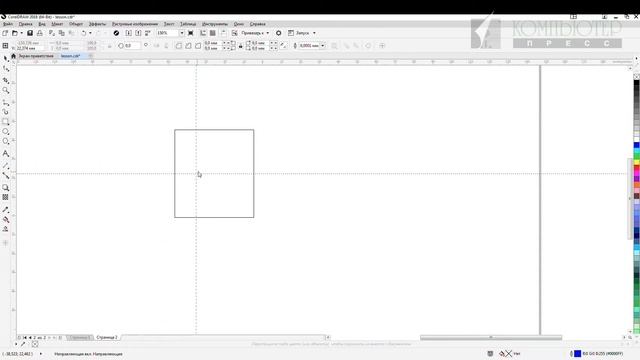Image resolution: width=640 pixels, height=360 pixels.
Task: Open the Edit (Правка) menu
Action: (x=25, y=24)
